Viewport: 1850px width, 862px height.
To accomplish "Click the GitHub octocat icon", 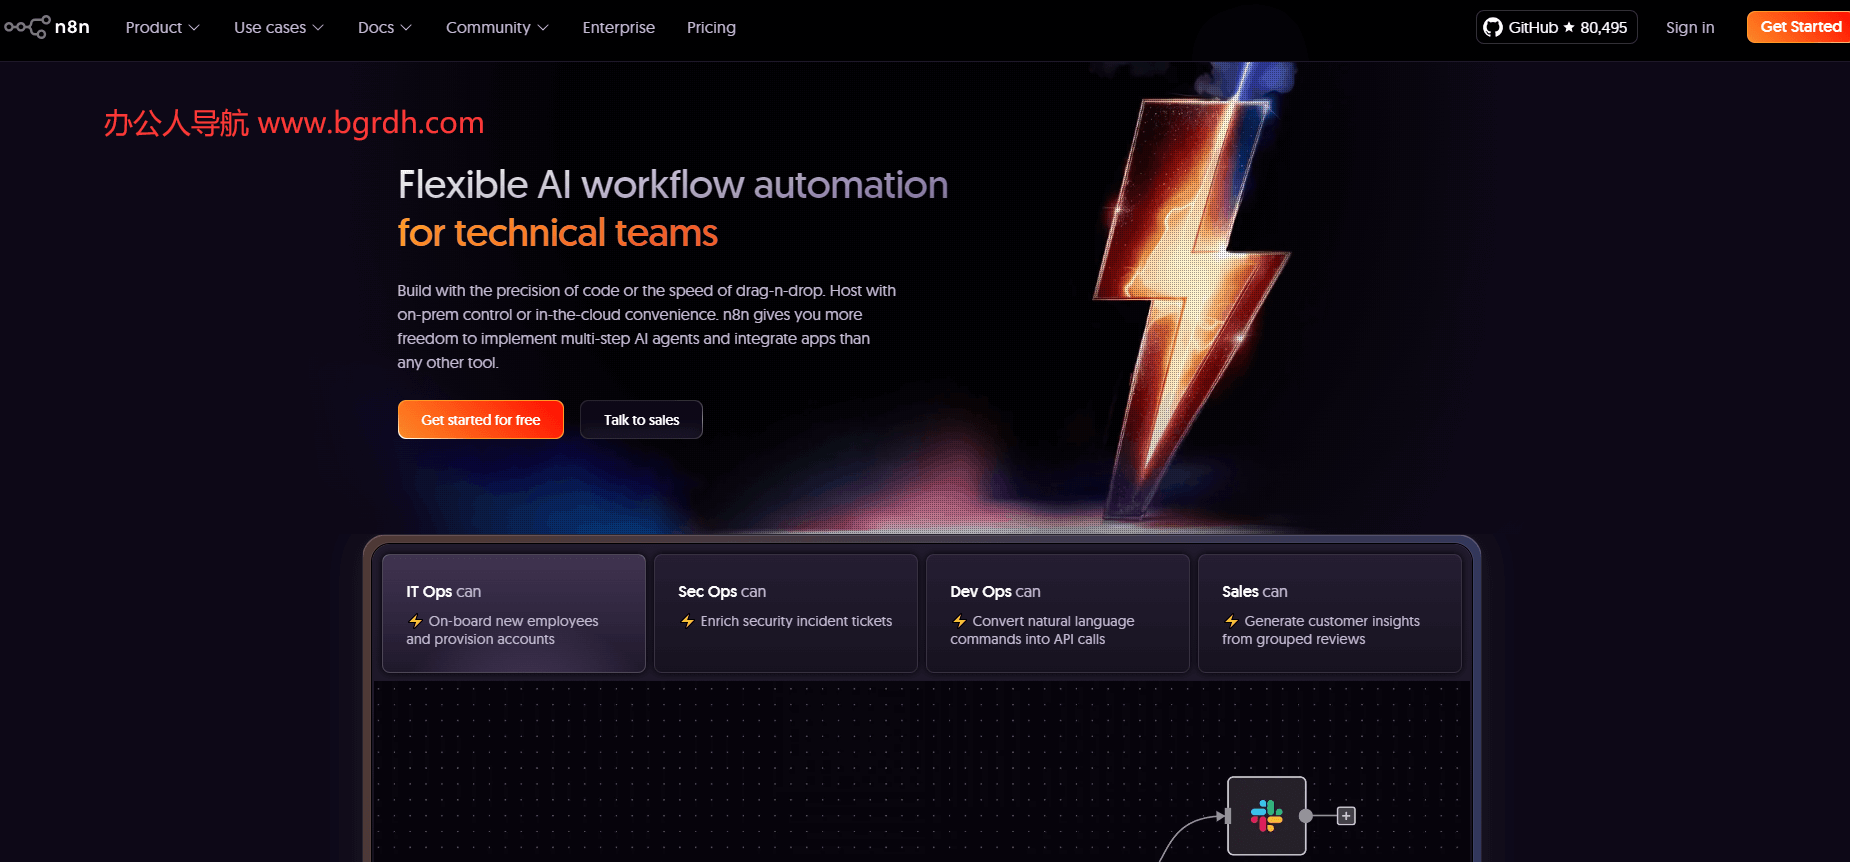I will [1492, 27].
